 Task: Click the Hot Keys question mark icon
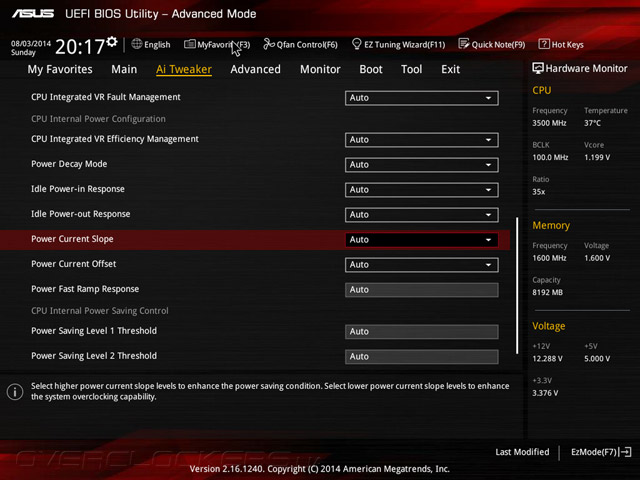[x=544, y=44]
